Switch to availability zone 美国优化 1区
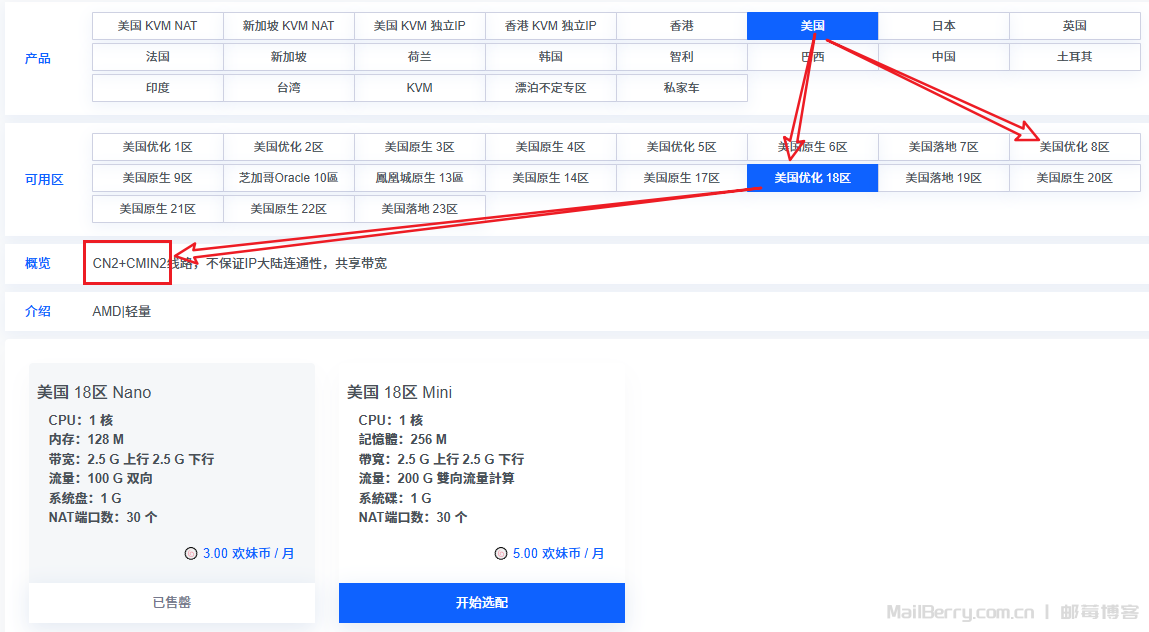Image resolution: width=1149 pixels, height=632 pixels. 157,147
